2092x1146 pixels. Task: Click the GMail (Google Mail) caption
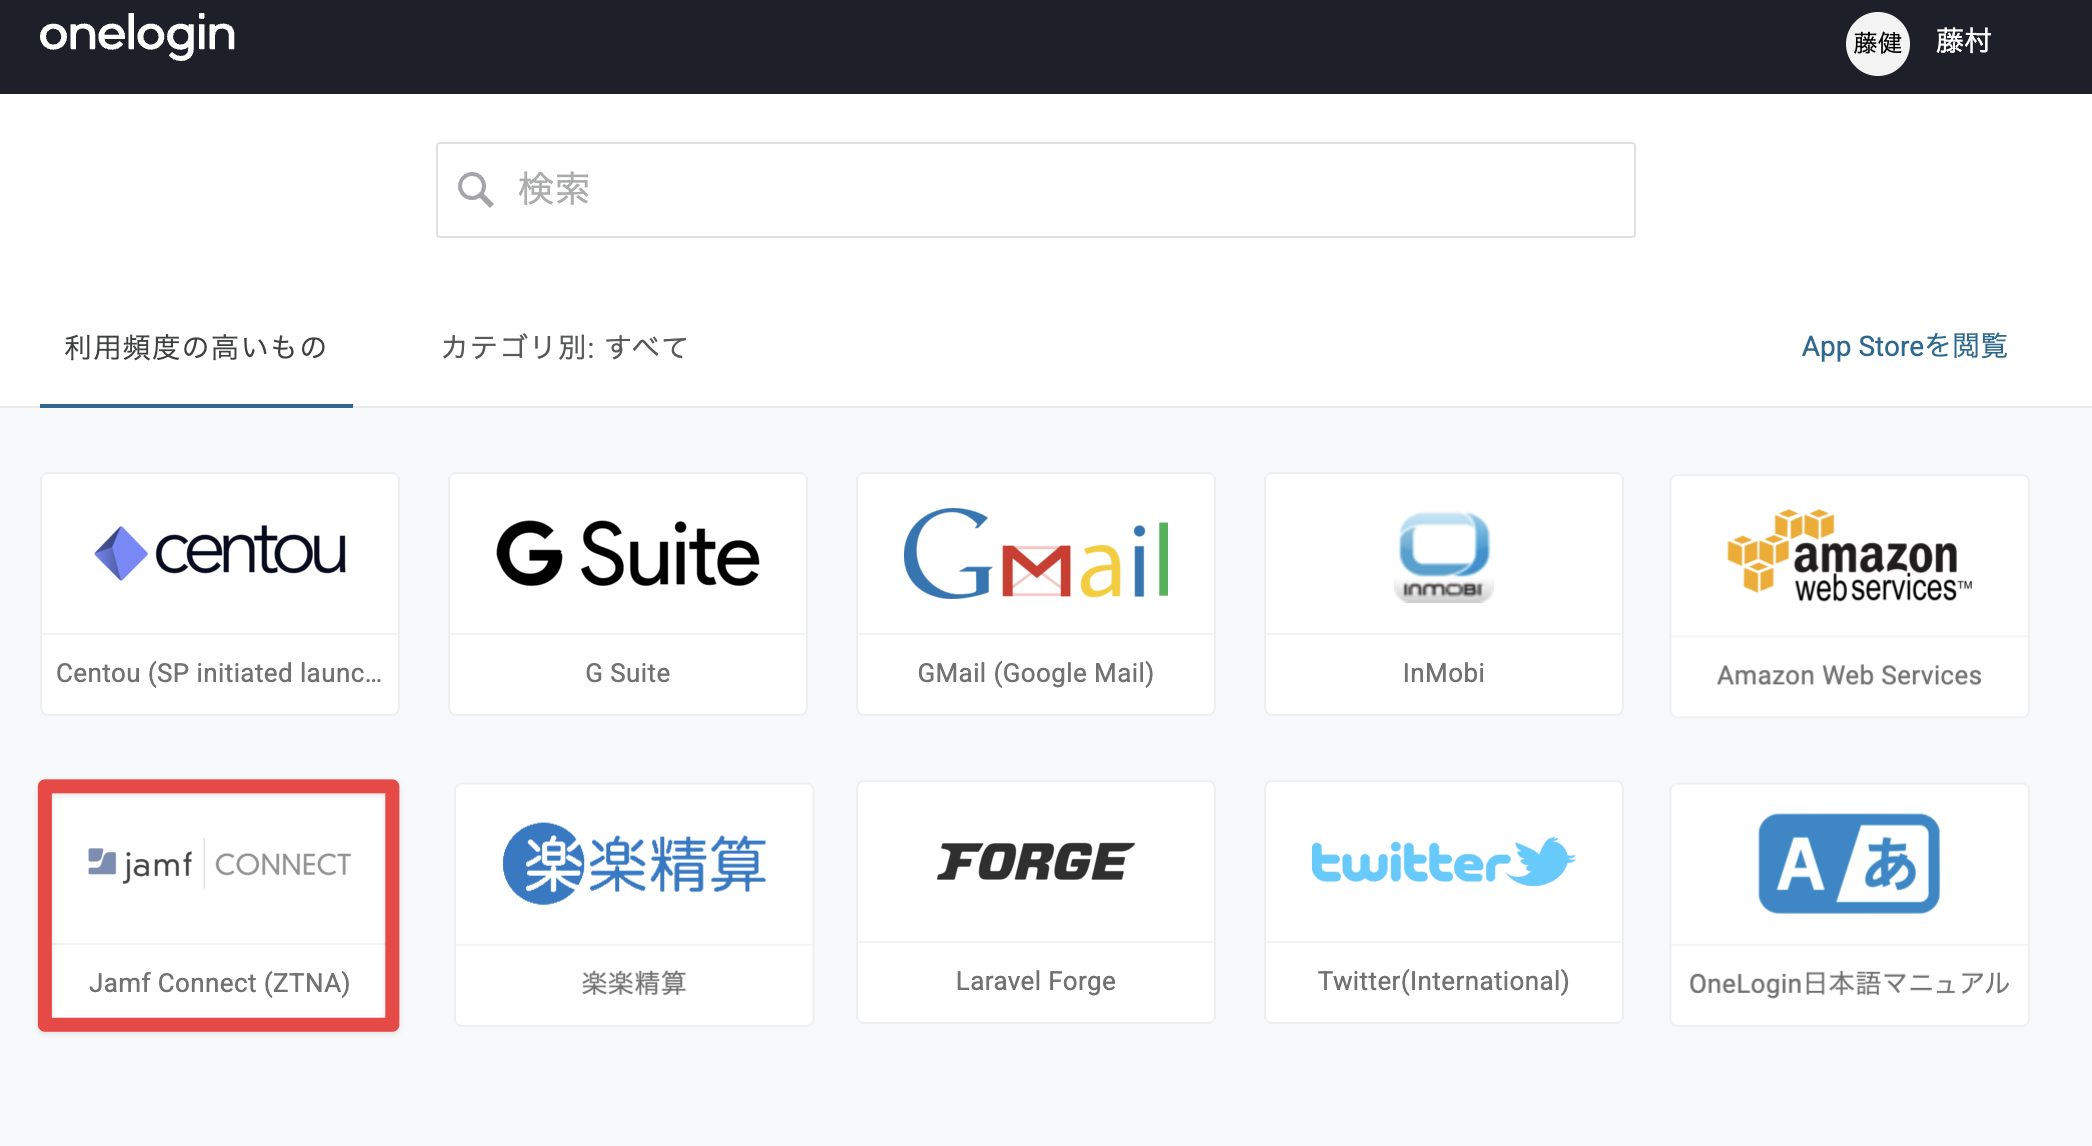tap(1036, 673)
